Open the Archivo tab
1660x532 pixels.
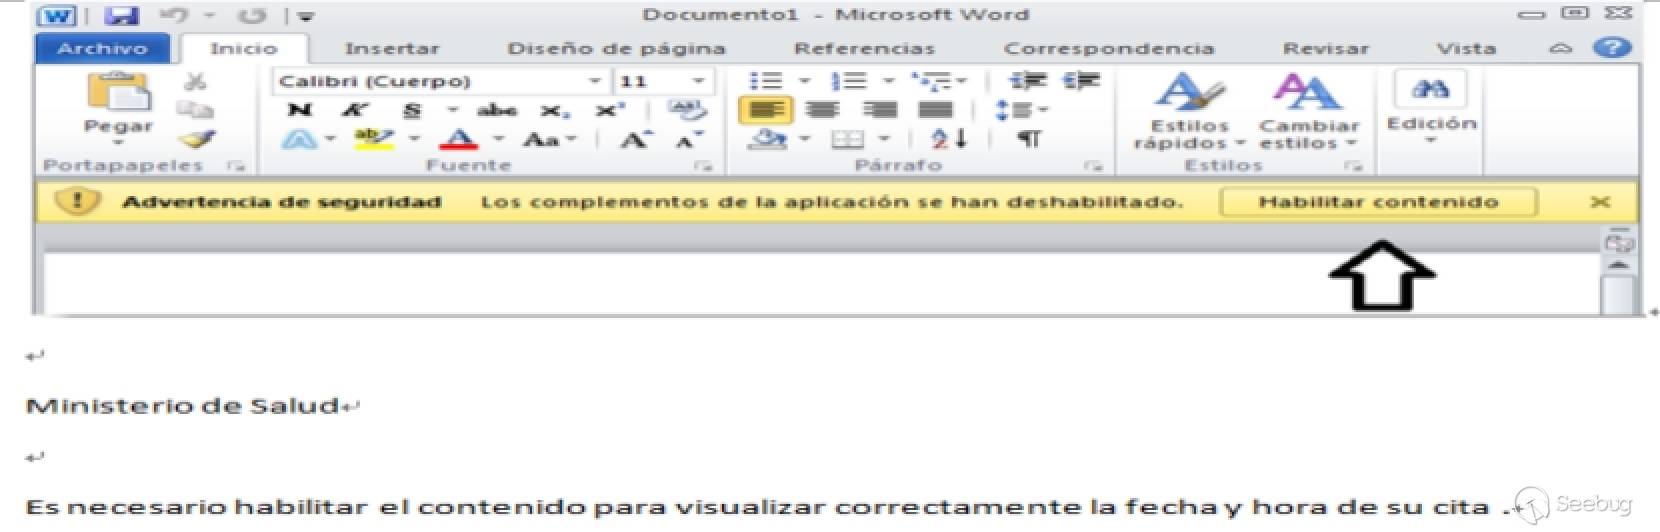103,48
